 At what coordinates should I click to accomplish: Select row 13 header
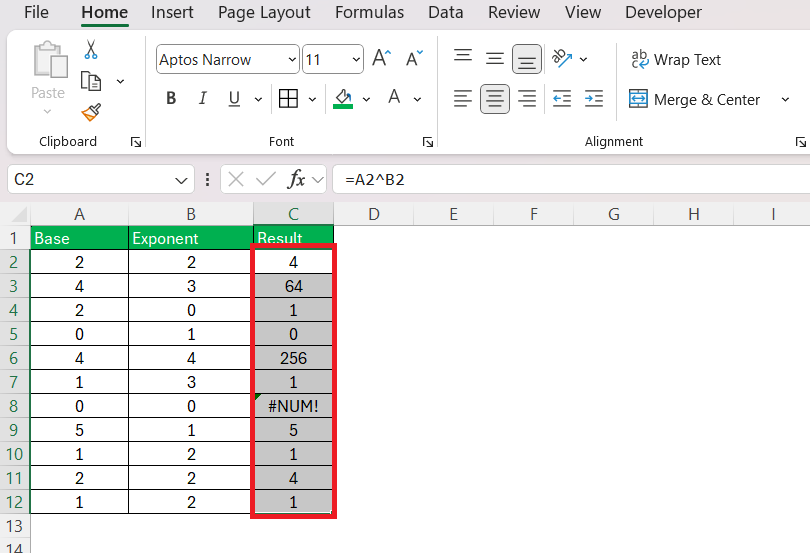[14, 526]
